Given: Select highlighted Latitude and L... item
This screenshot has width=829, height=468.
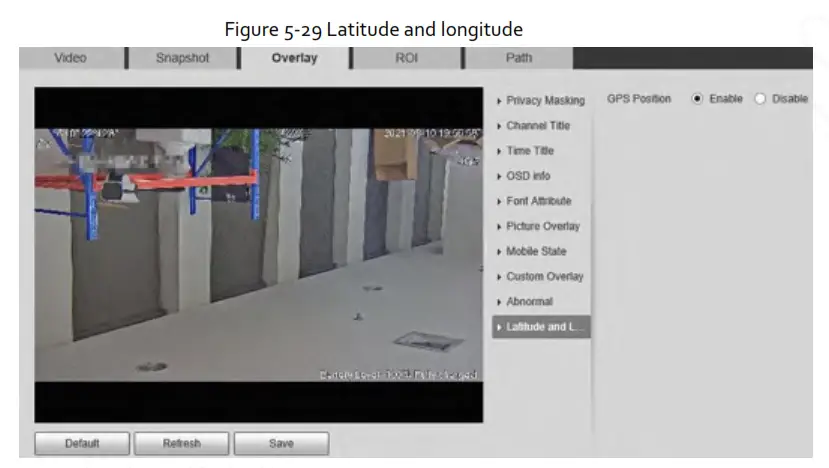Looking at the screenshot, I should [x=541, y=327].
